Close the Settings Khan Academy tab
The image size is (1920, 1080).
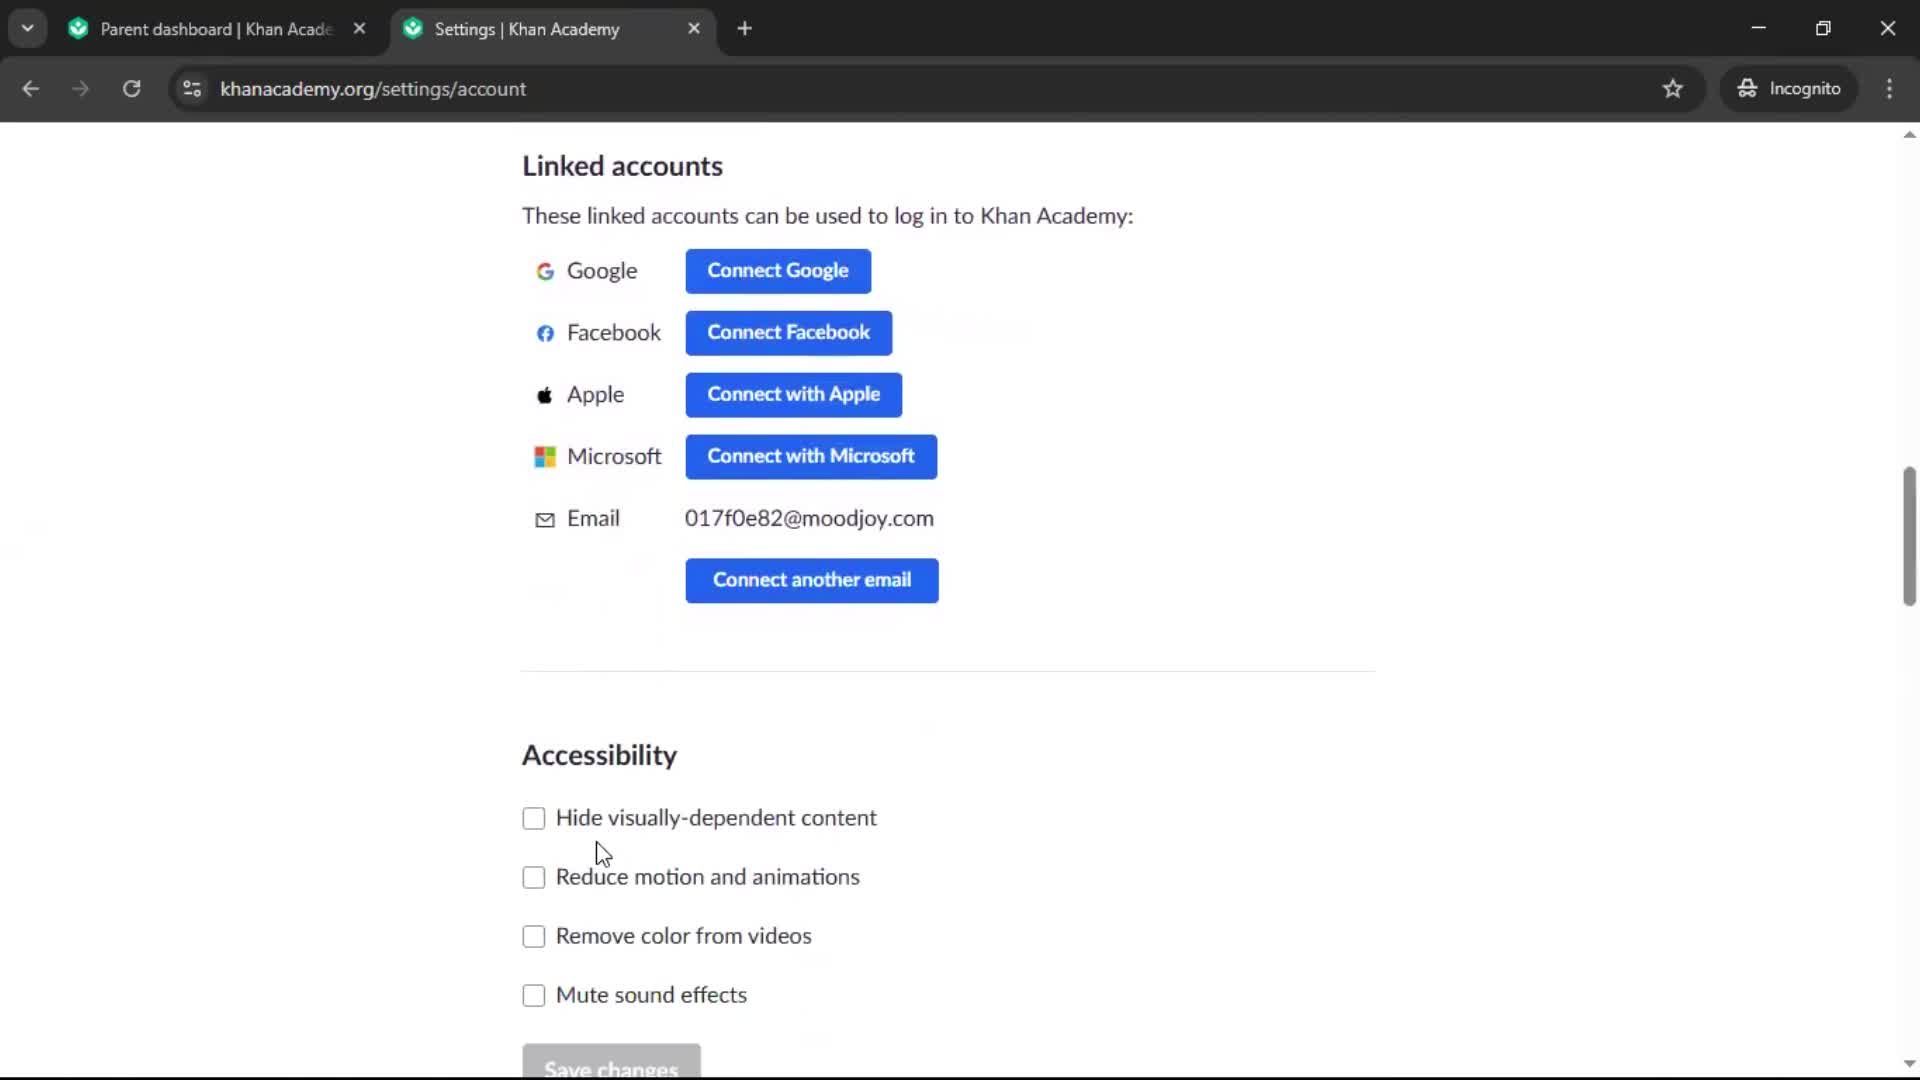pos(694,29)
